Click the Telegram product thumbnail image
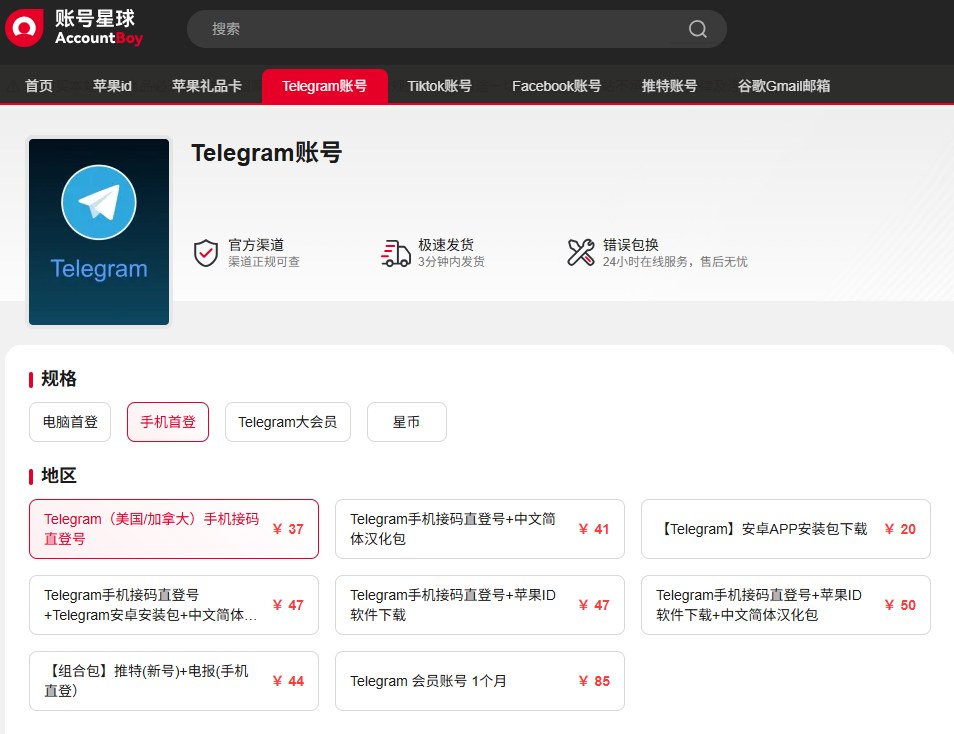Viewport: 954px width, 734px height. pyautogui.click(x=99, y=232)
